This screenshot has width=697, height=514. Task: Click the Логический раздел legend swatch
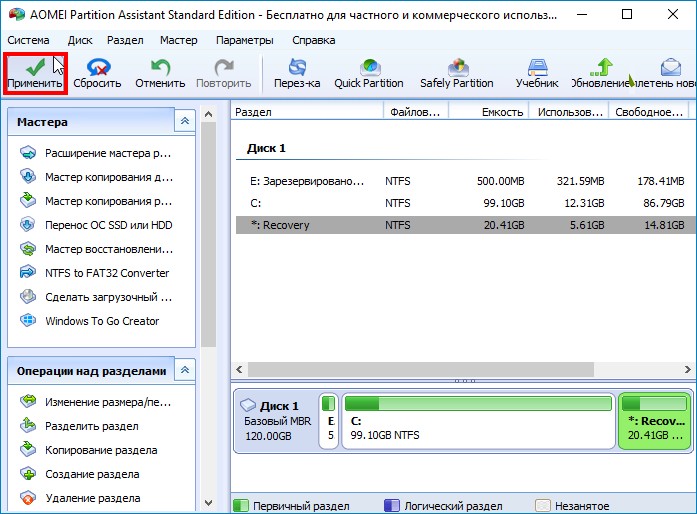(392, 506)
